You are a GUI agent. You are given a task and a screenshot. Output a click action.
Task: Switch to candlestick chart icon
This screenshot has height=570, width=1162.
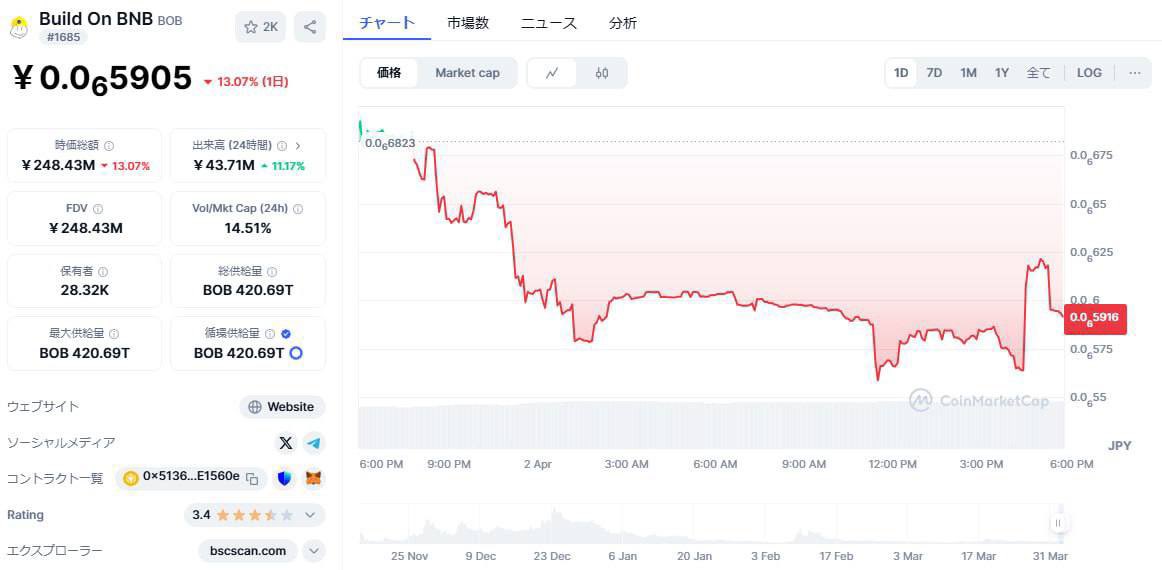pyautogui.click(x=602, y=73)
